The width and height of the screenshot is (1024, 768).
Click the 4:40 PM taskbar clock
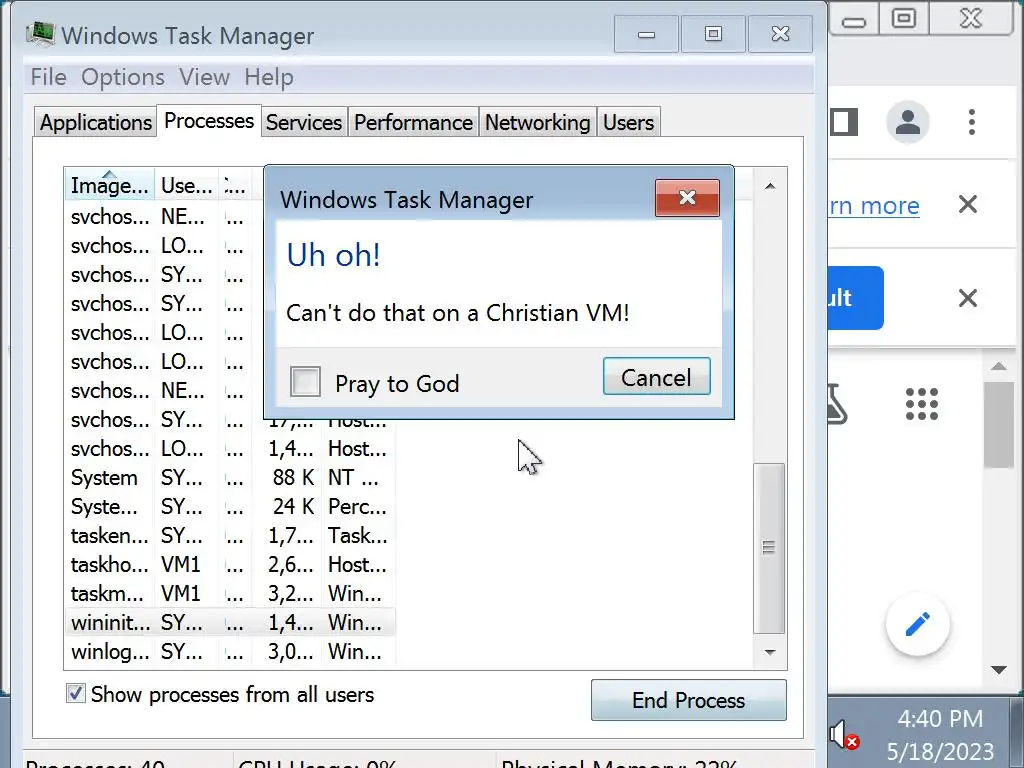click(x=940, y=718)
